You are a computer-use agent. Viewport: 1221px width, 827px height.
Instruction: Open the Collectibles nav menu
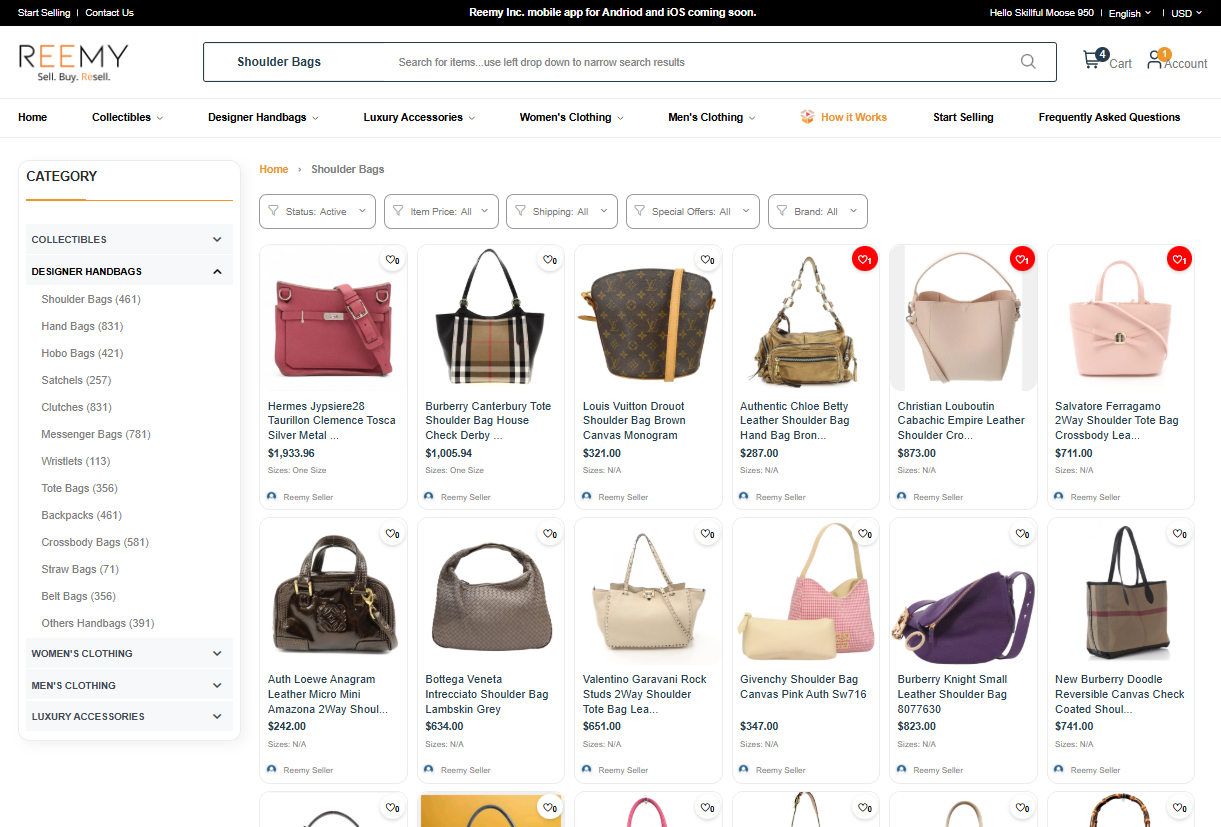point(127,117)
